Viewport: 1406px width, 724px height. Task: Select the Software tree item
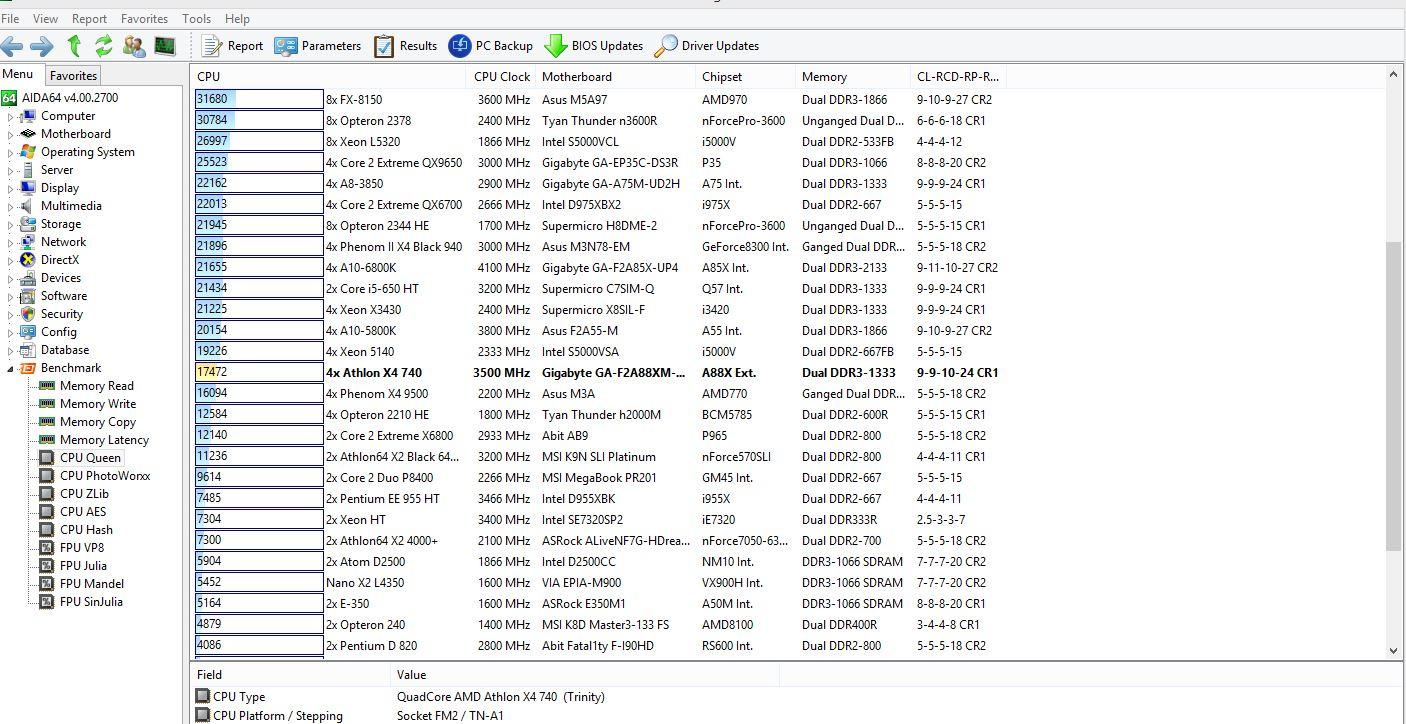pyautogui.click(x=54, y=296)
